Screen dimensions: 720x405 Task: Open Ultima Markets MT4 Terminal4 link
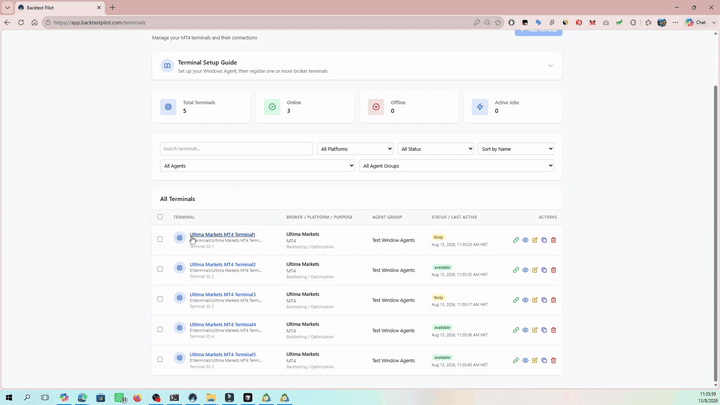222,324
